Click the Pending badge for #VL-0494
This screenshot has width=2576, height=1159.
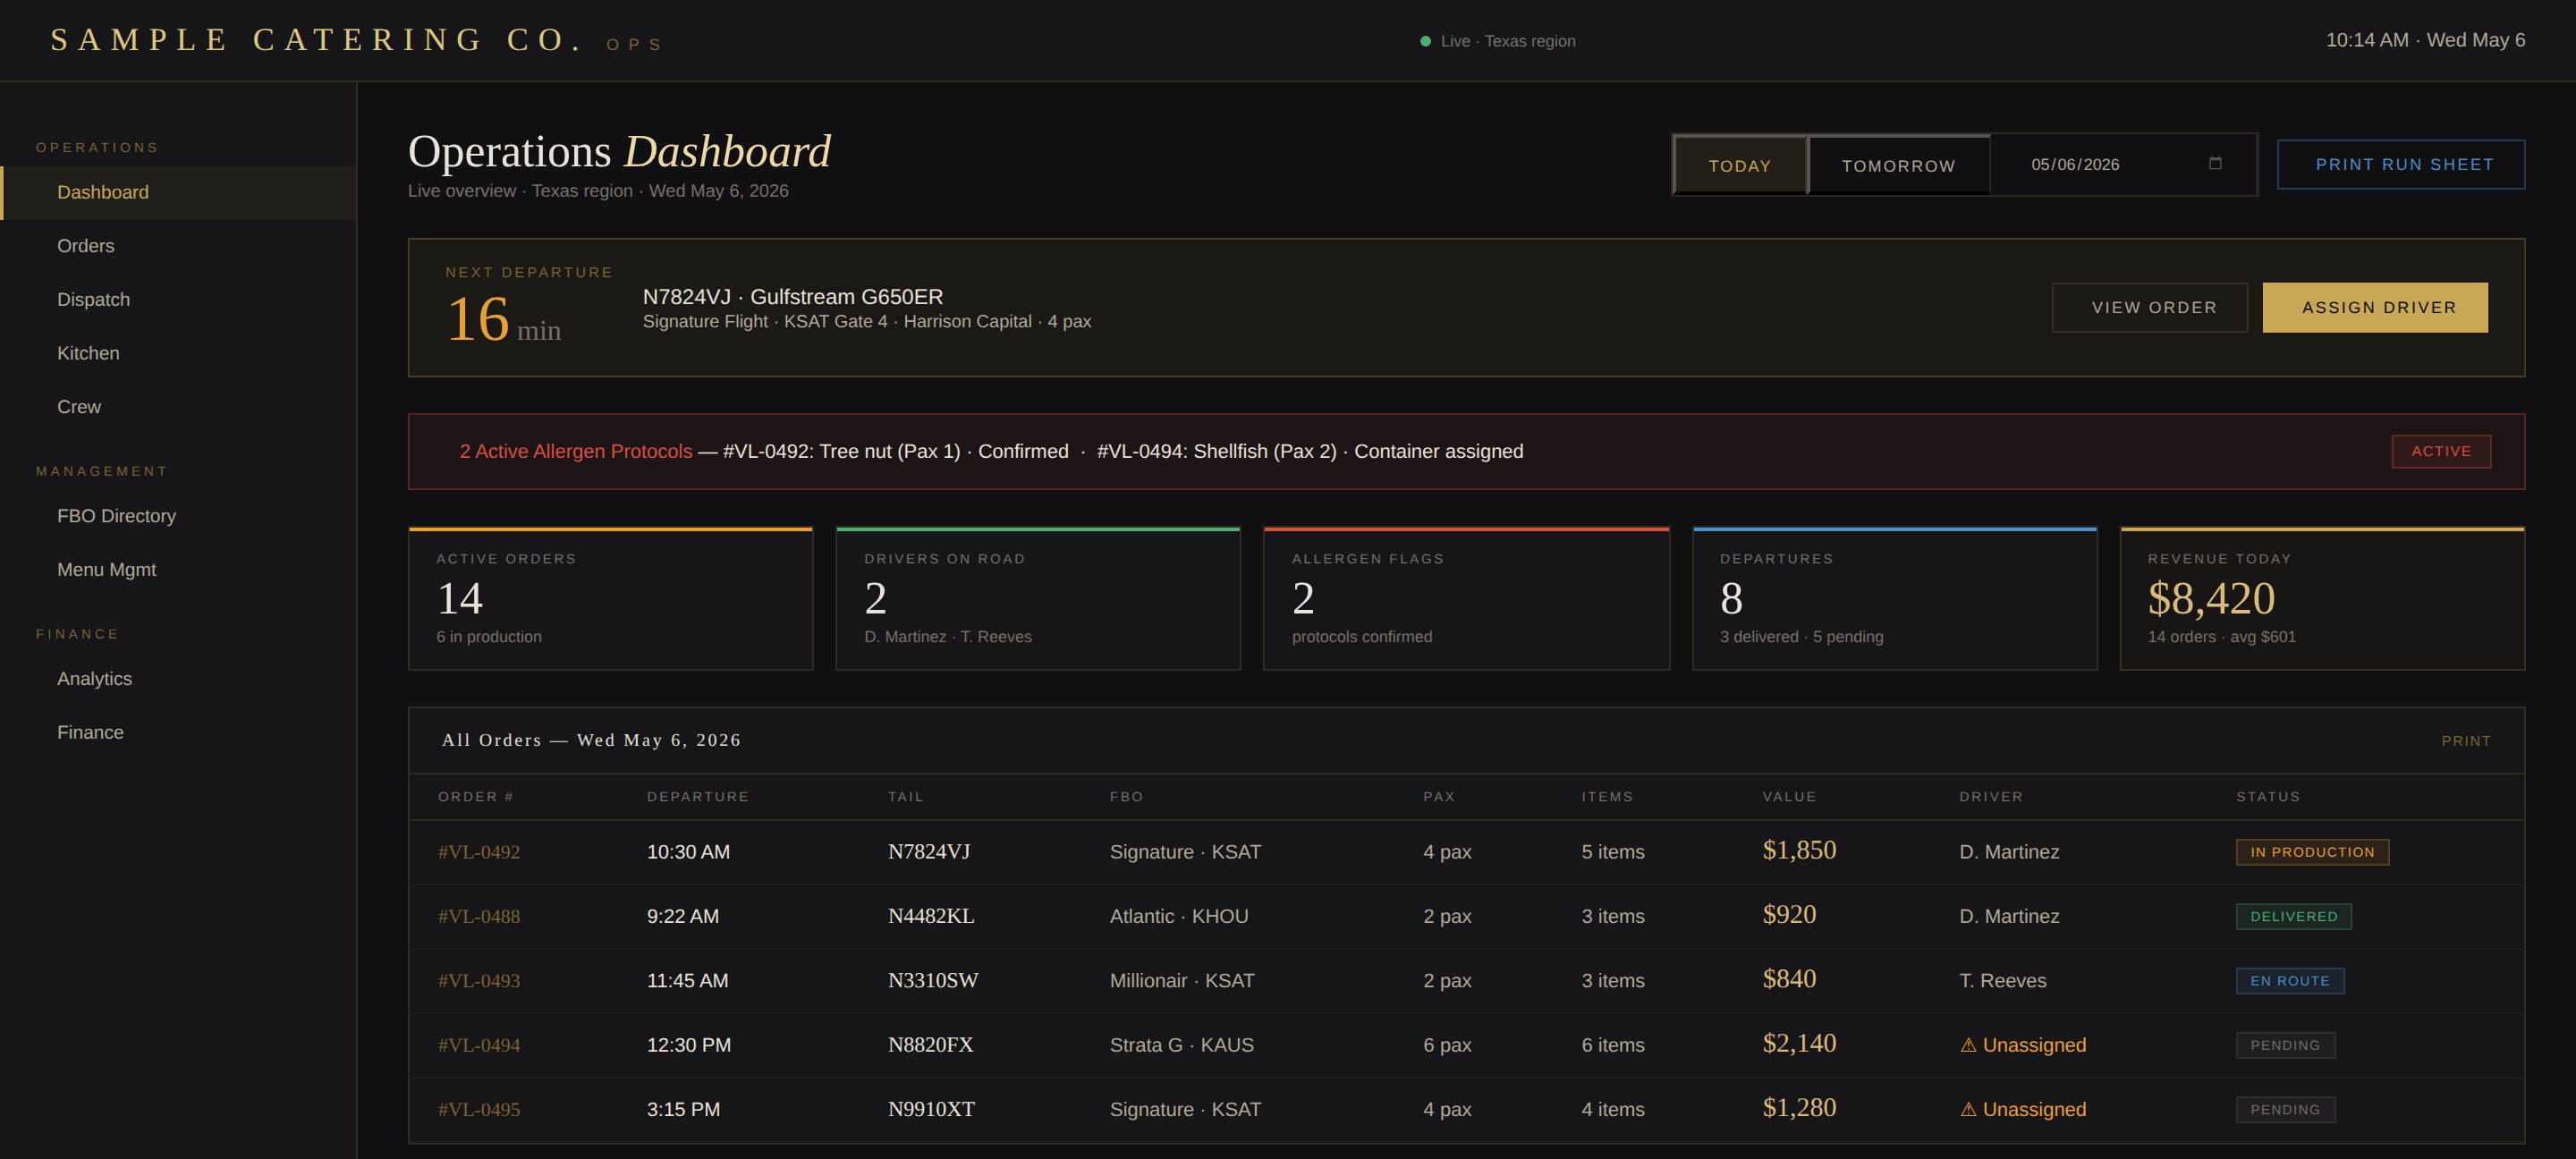2285,1045
